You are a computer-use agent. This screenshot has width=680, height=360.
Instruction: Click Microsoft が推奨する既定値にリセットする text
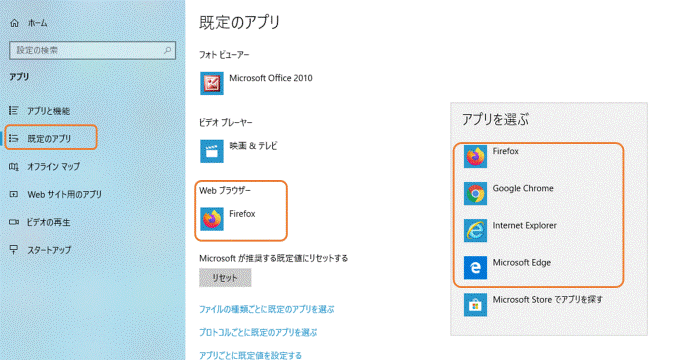coord(274,259)
